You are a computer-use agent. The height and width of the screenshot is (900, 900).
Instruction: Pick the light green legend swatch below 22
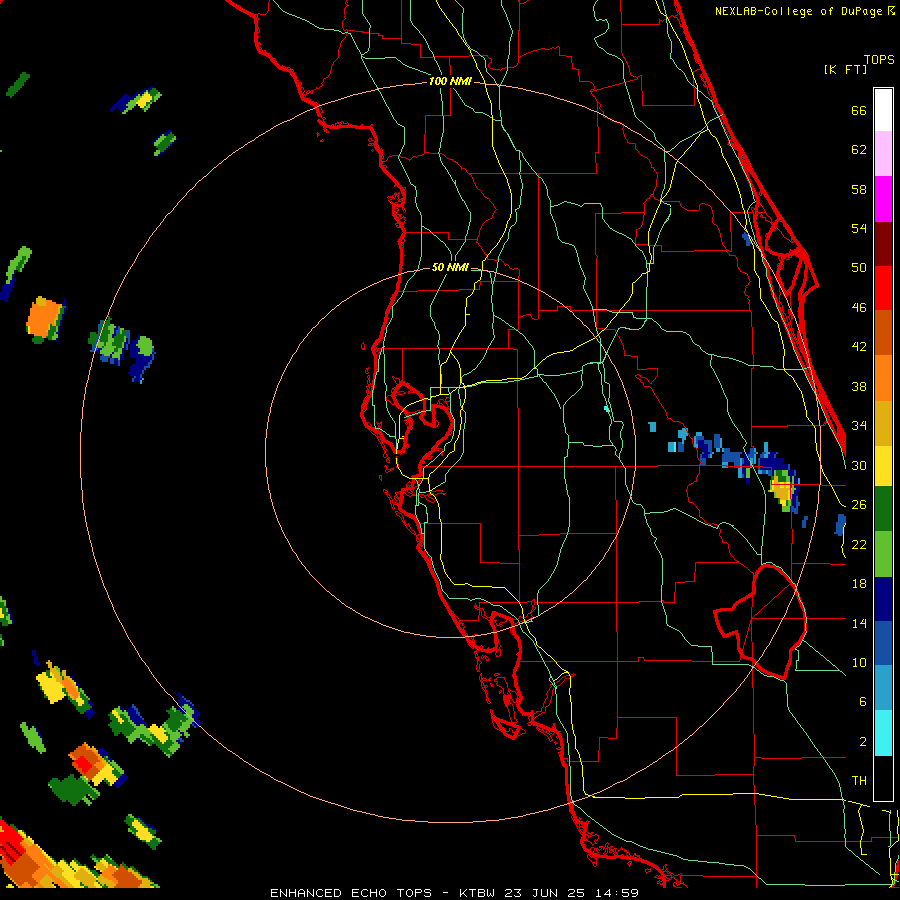coord(883,554)
